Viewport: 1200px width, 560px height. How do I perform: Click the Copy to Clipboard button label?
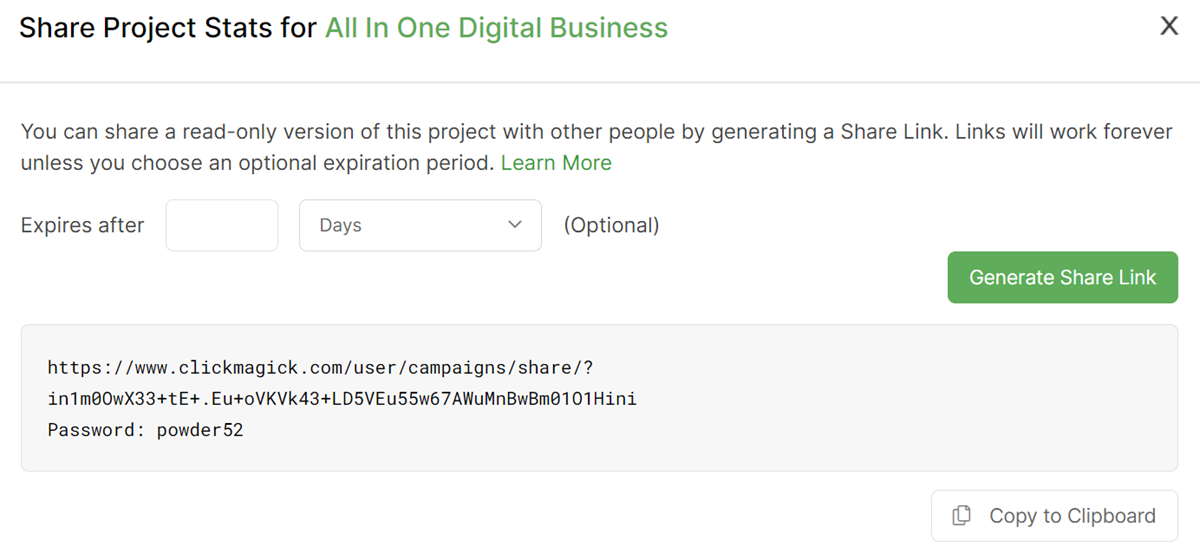[1072, 516]
